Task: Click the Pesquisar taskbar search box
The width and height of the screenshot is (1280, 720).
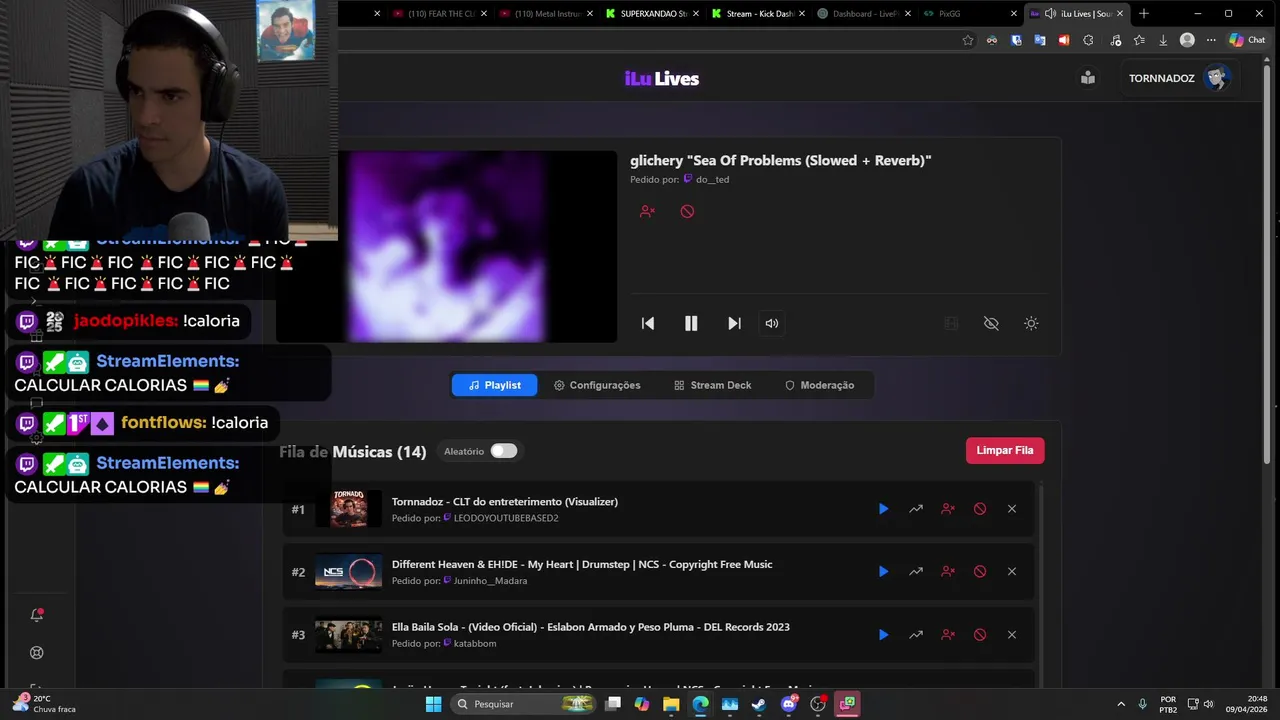Action: tap(524, 704)
